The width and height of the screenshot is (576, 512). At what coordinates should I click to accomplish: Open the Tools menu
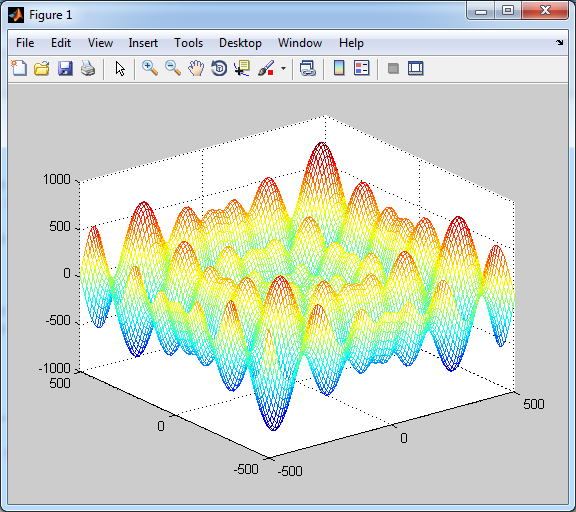coord(188,43)
